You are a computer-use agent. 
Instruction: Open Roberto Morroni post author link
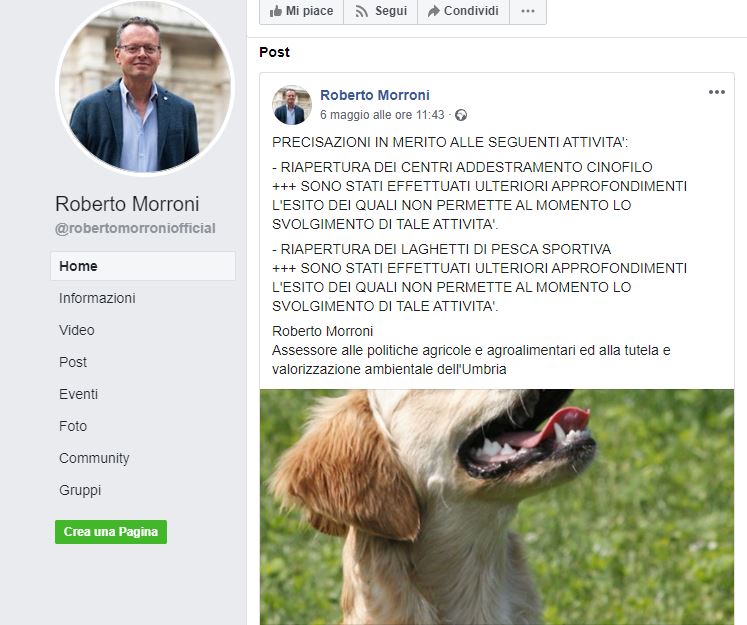click(x=374, y=95)
